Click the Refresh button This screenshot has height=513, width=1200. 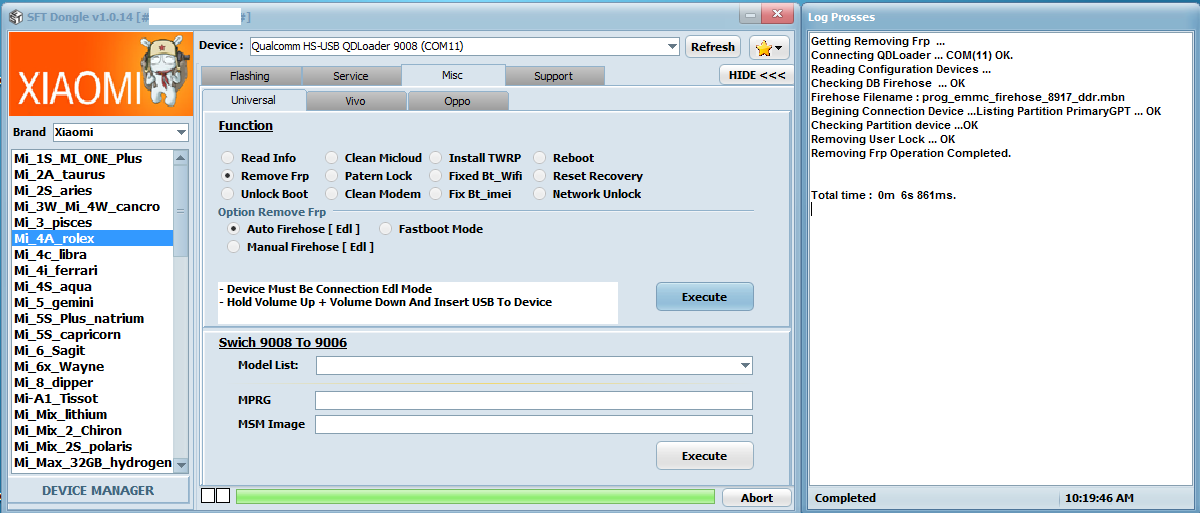point(713,47)
